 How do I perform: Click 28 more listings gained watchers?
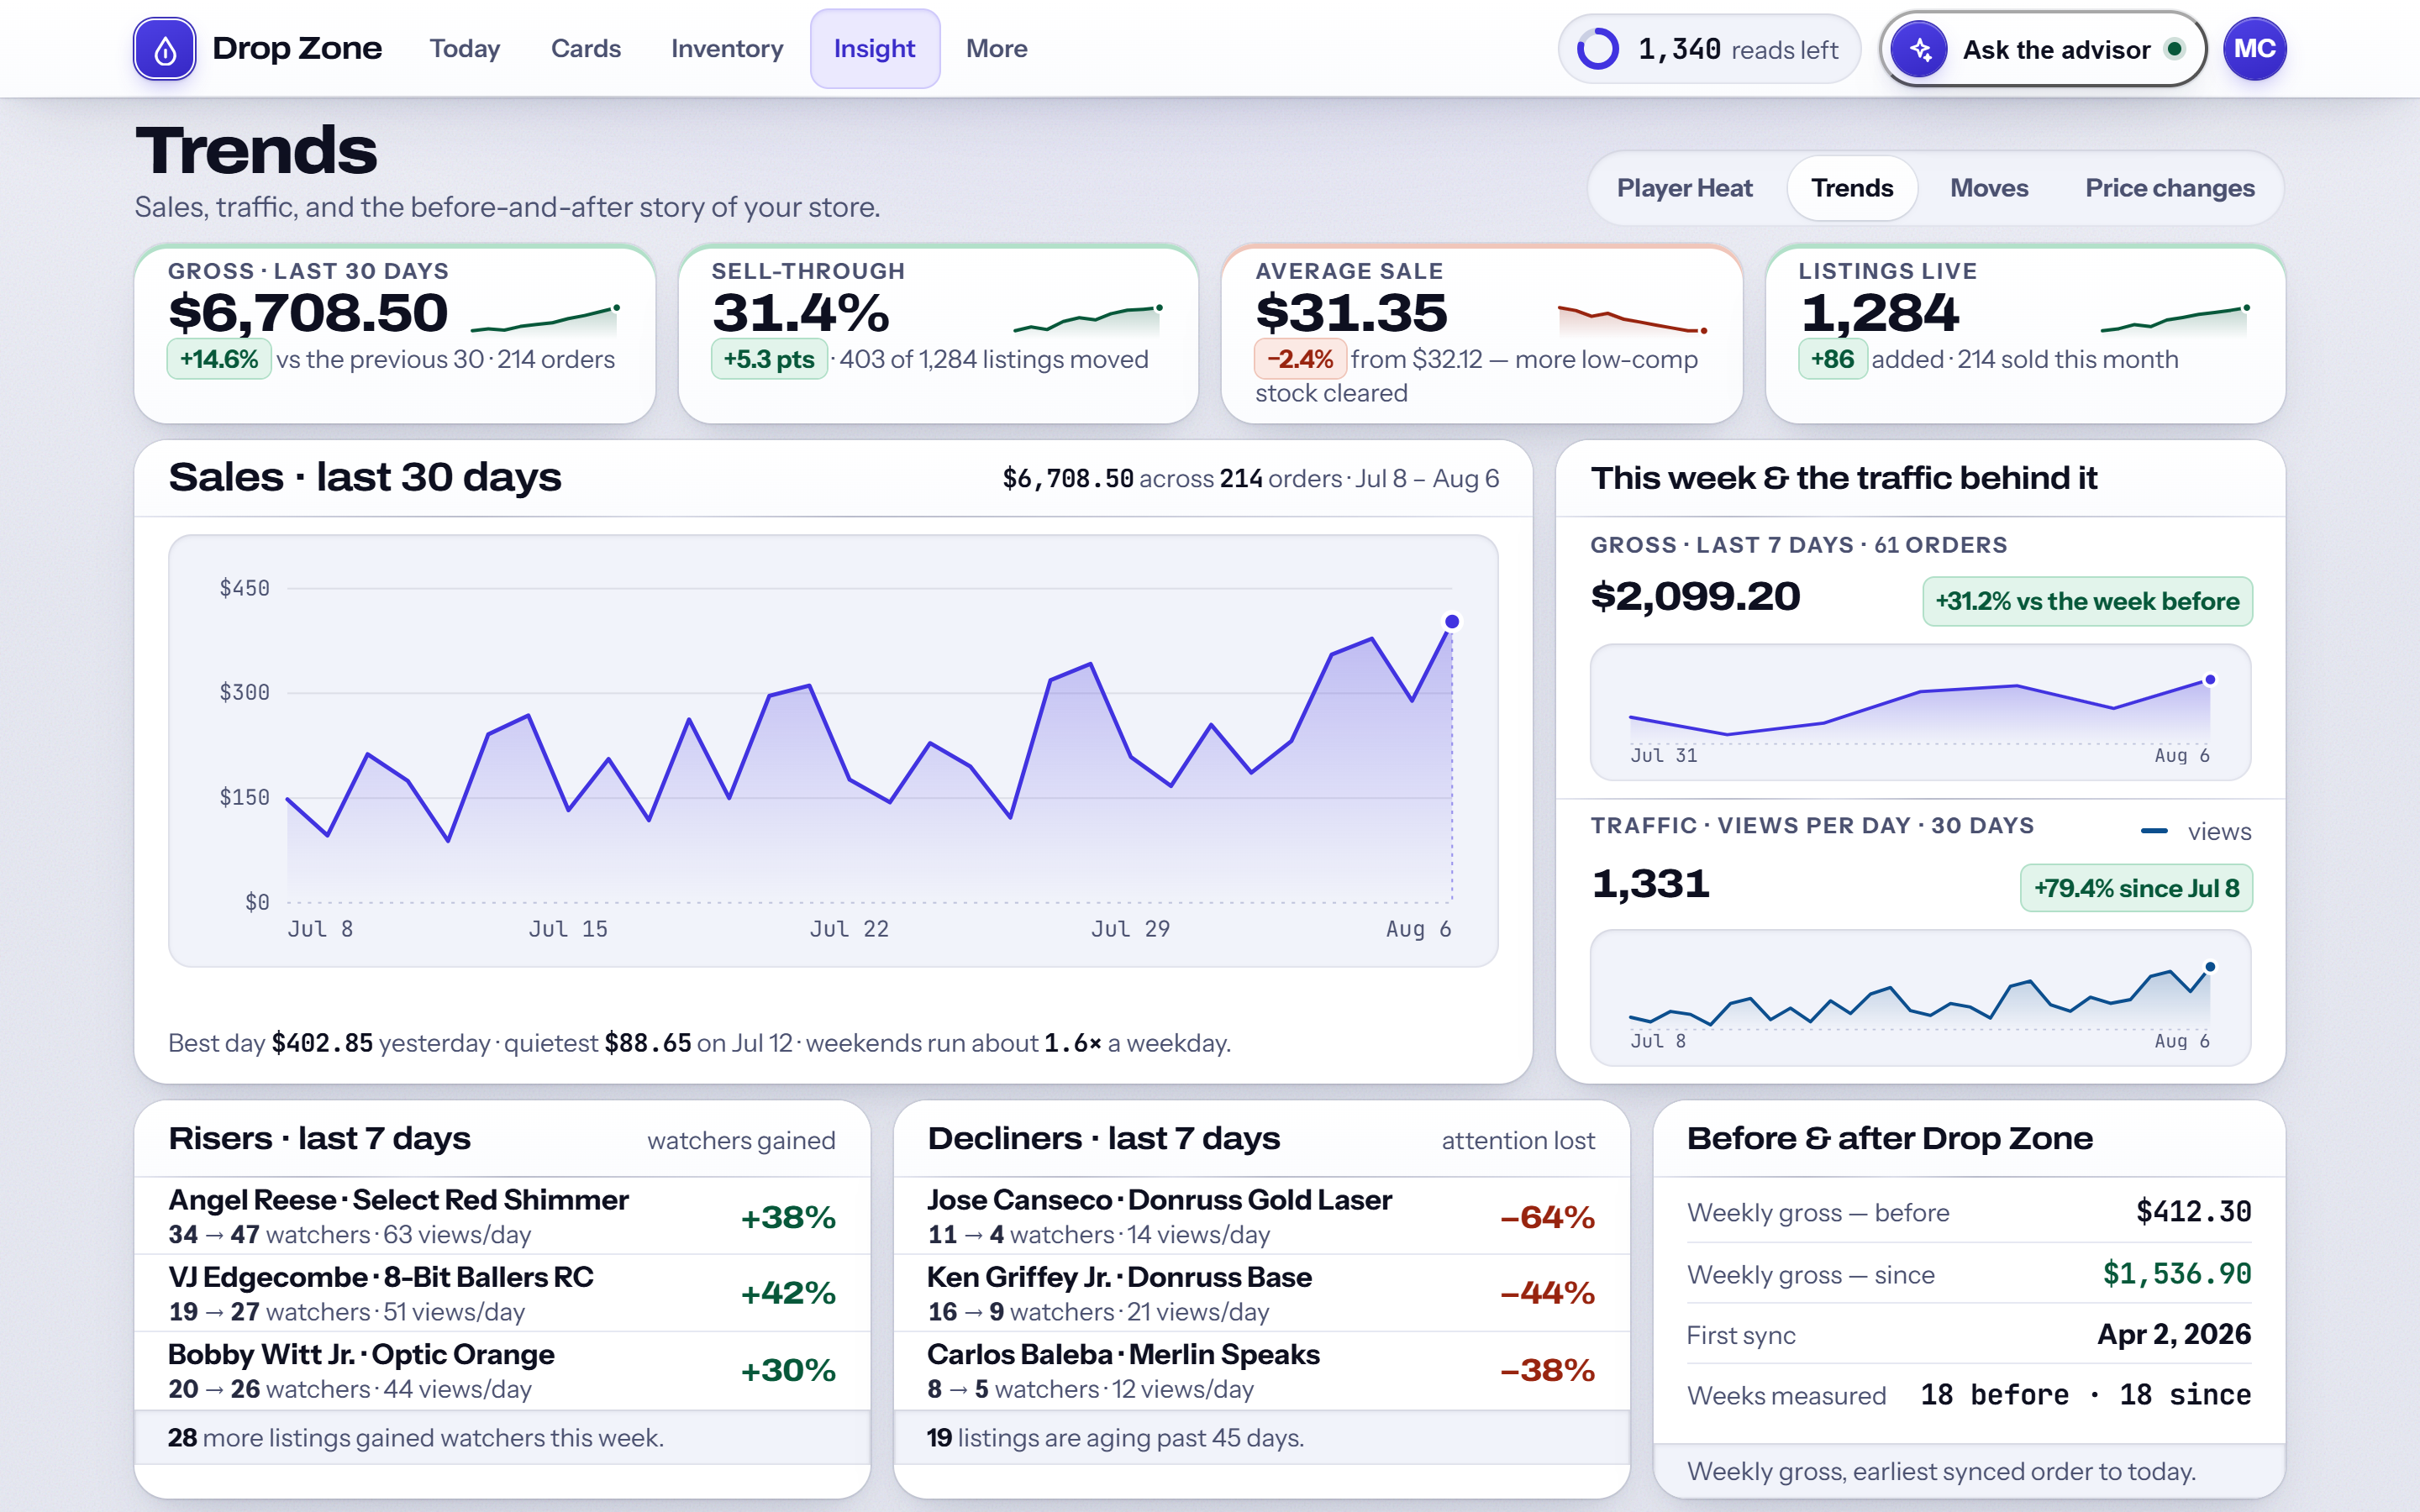pyautogui.click(x=415, y=1438)
